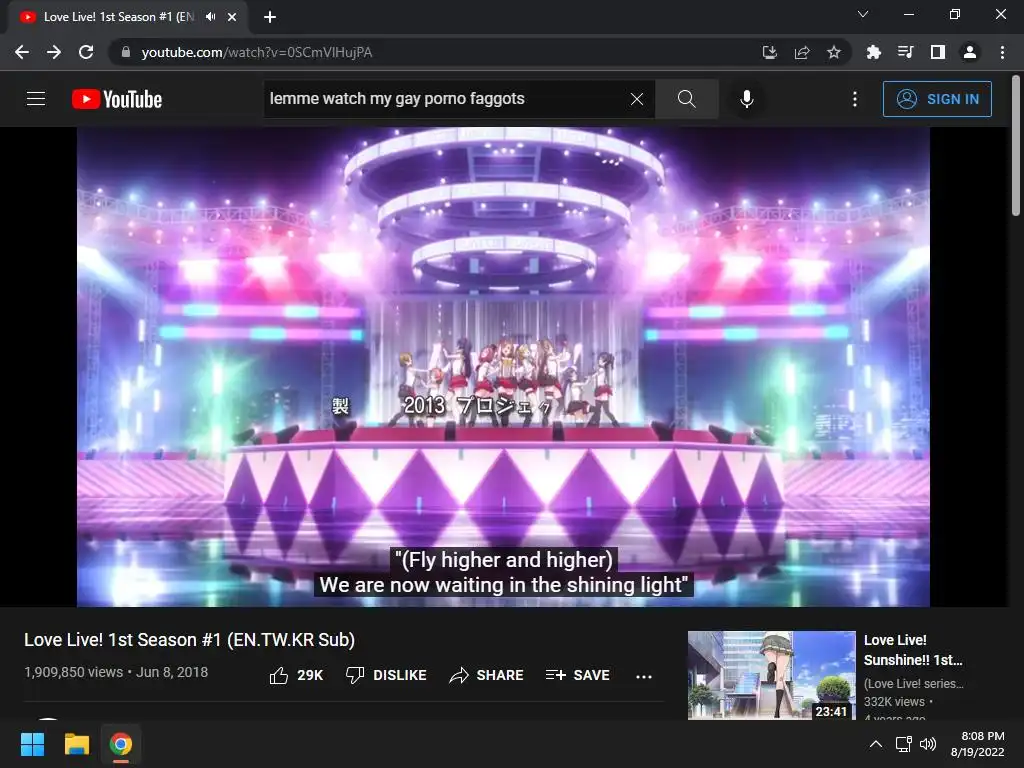Pause the video by clicking player
This screenshot has width=1024, height=768.
503,366
